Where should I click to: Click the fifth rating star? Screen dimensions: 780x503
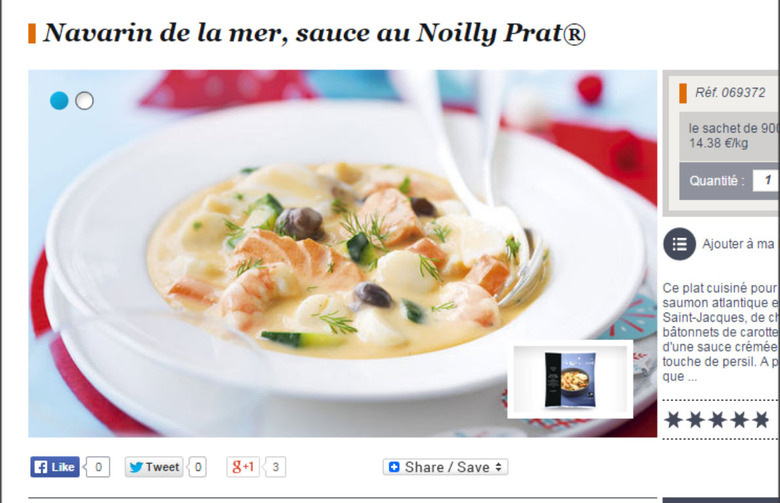(x=761, y=419)
